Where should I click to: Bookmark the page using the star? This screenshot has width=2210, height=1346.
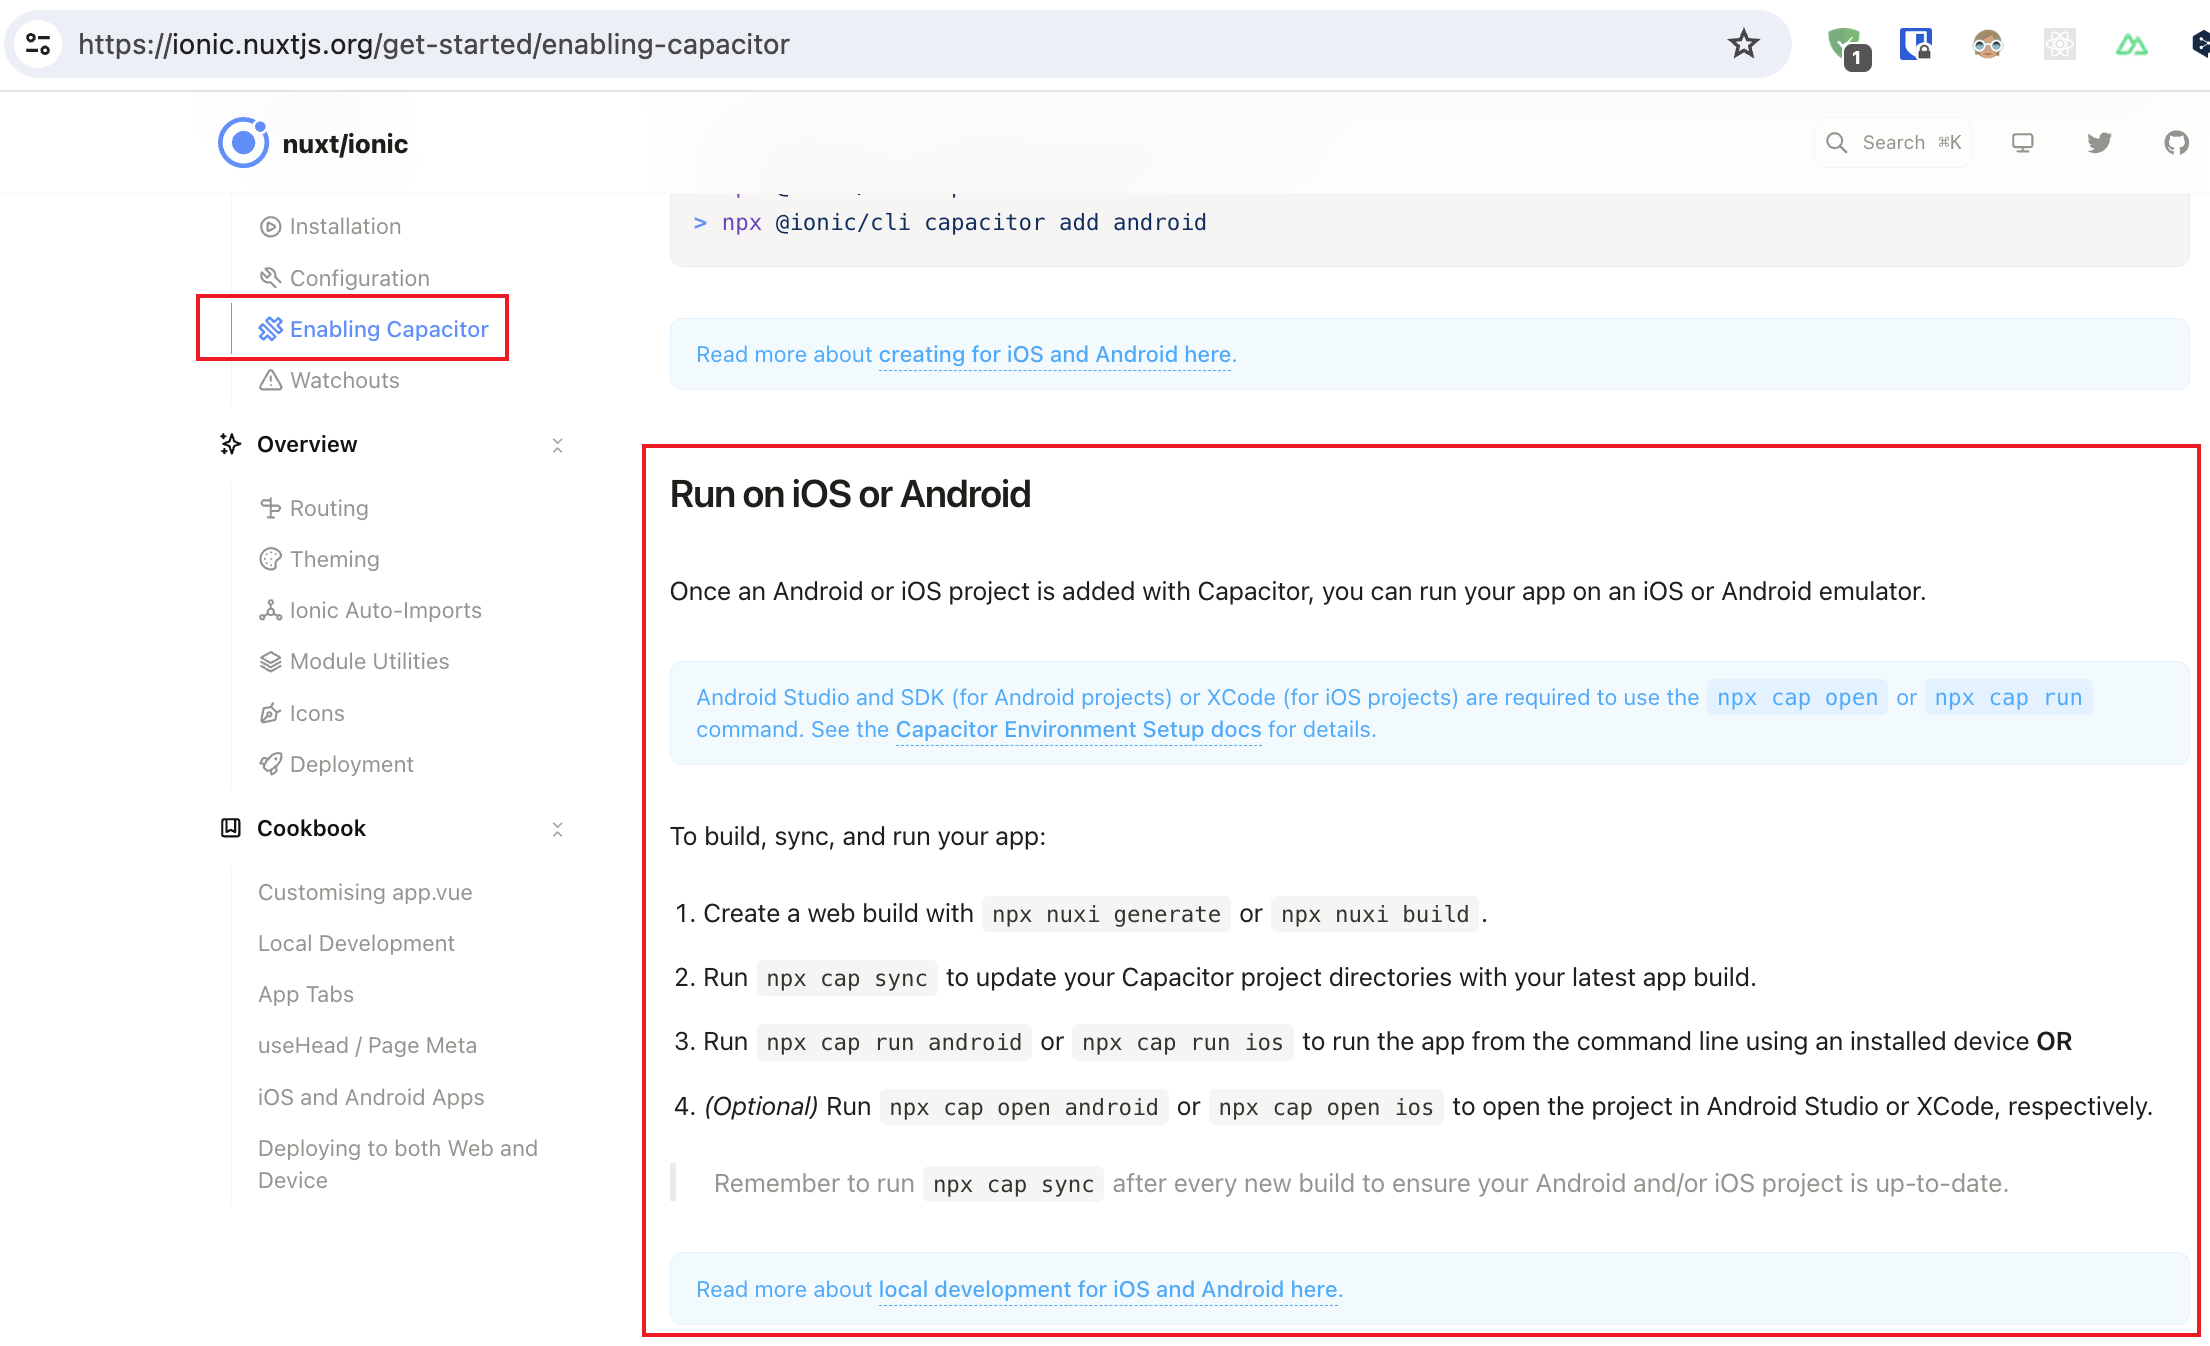point(1744,43)
